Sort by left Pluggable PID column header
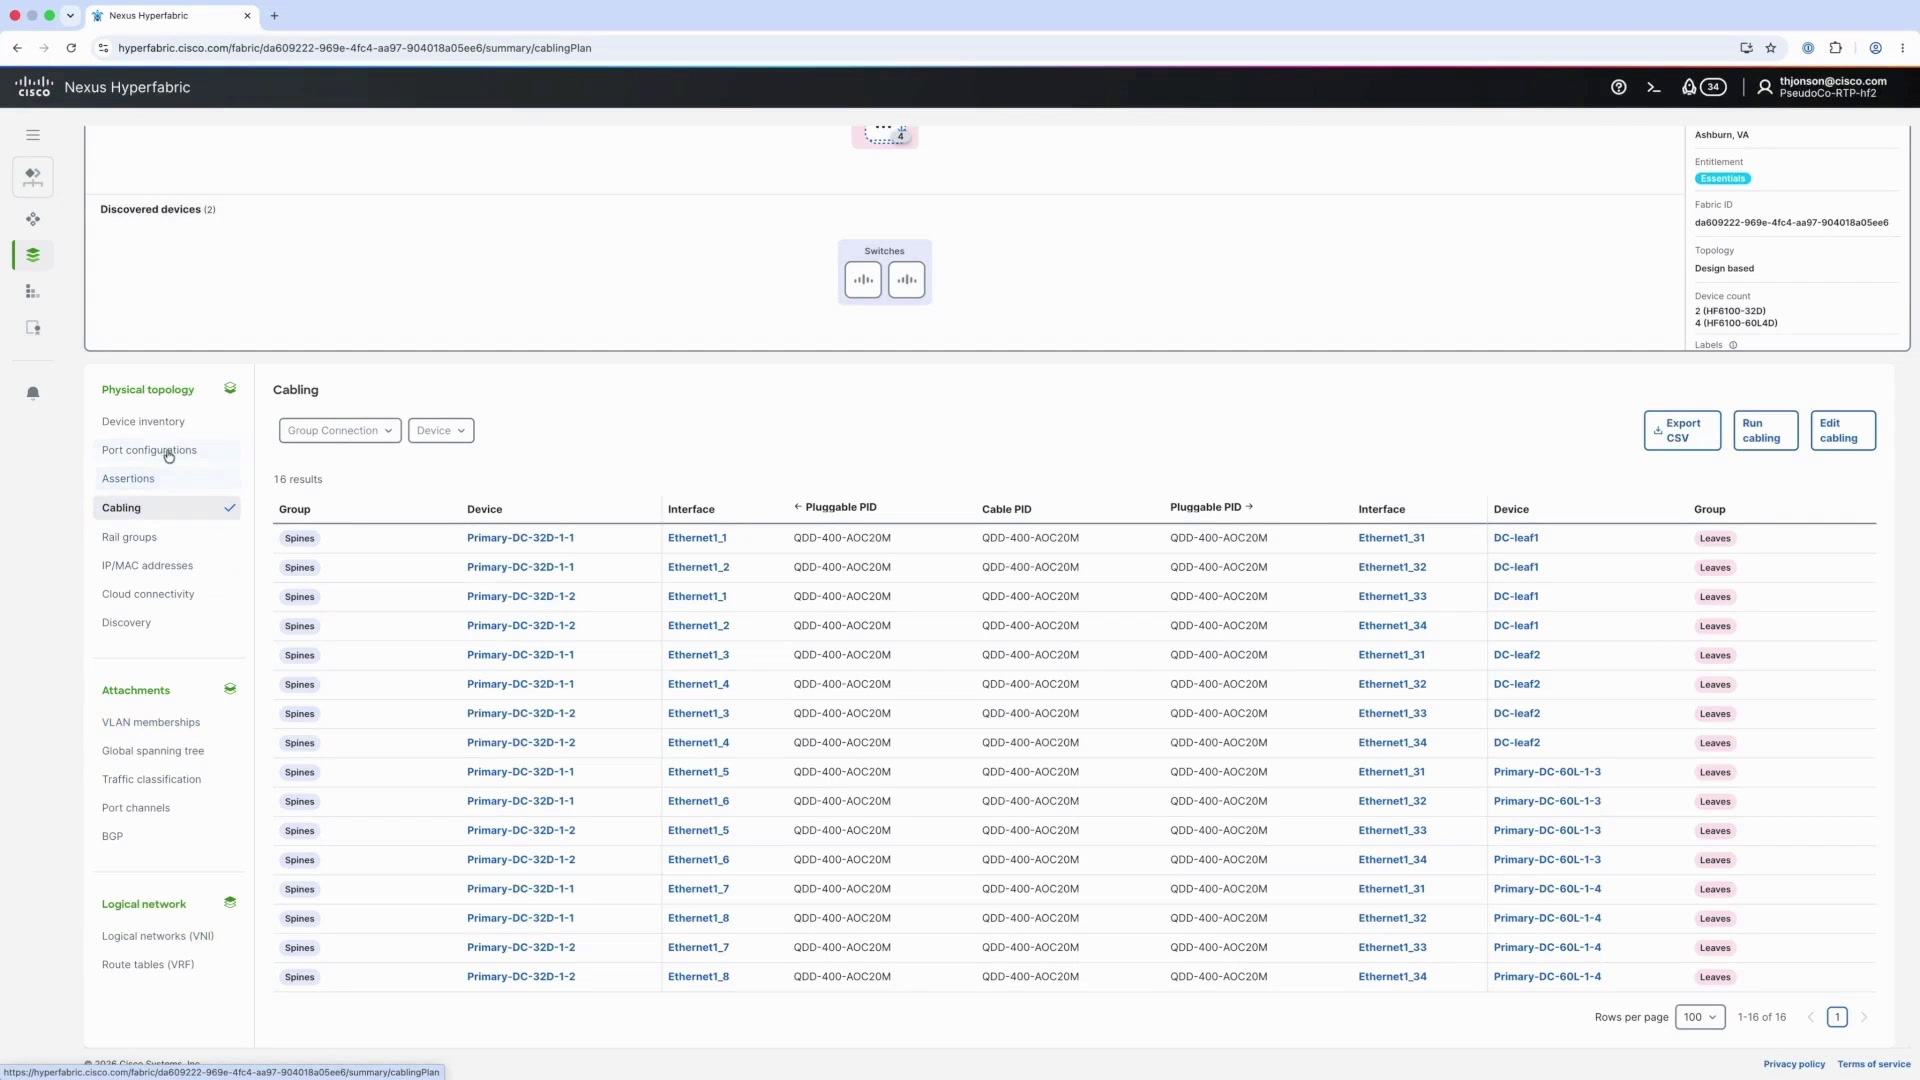Image resolution: width=1920 pixels, height=1080 pixels. pos(835,507)
